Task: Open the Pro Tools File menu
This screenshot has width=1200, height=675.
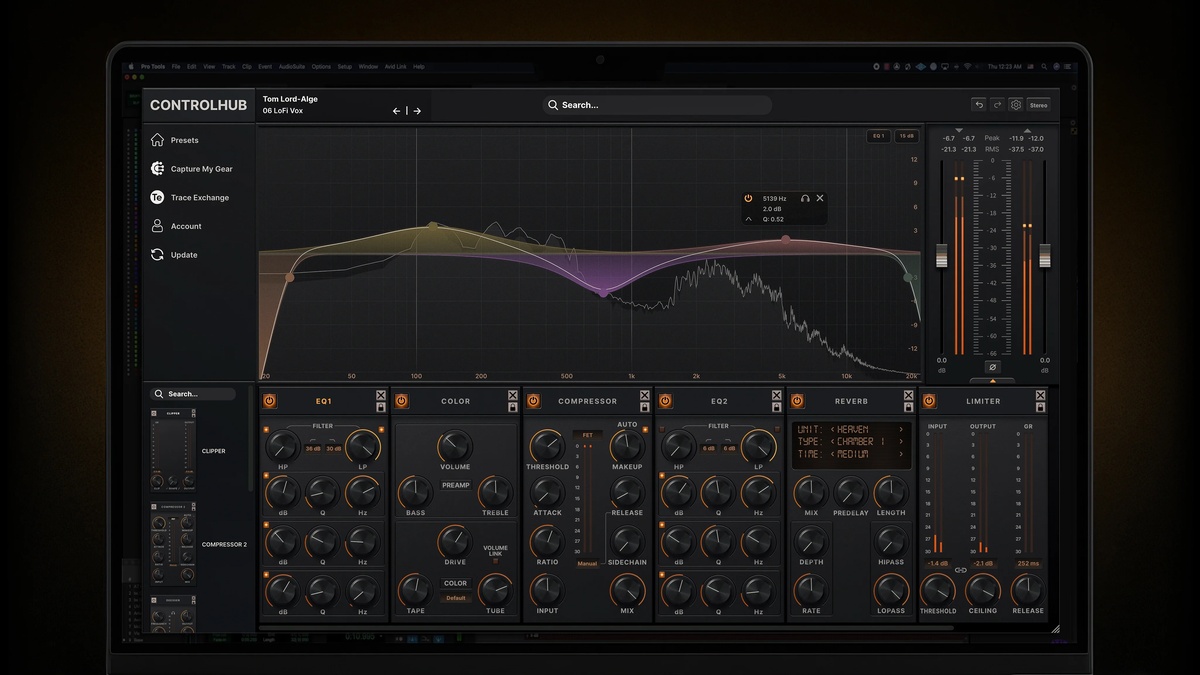Action: (x=176, y=67)
